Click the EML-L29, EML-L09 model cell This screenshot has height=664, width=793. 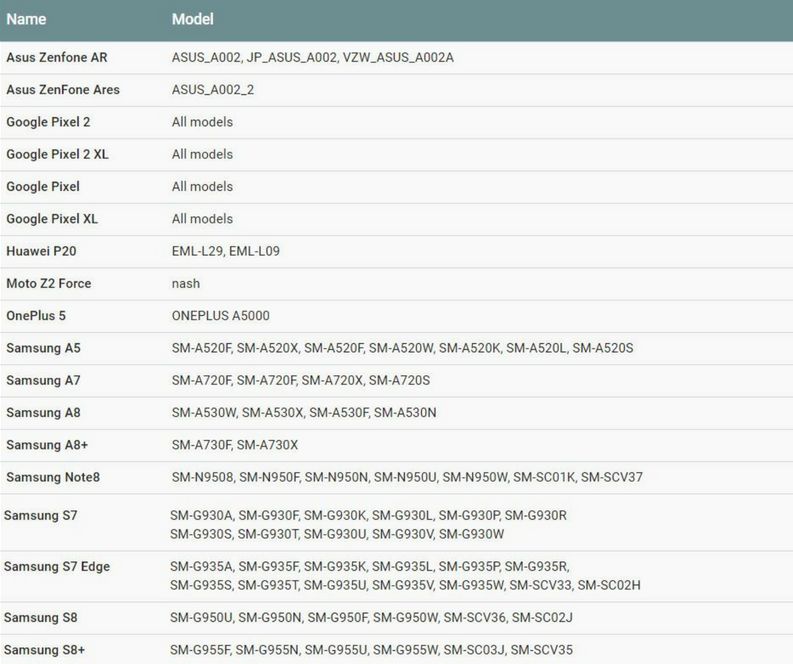tap(226, 251)
